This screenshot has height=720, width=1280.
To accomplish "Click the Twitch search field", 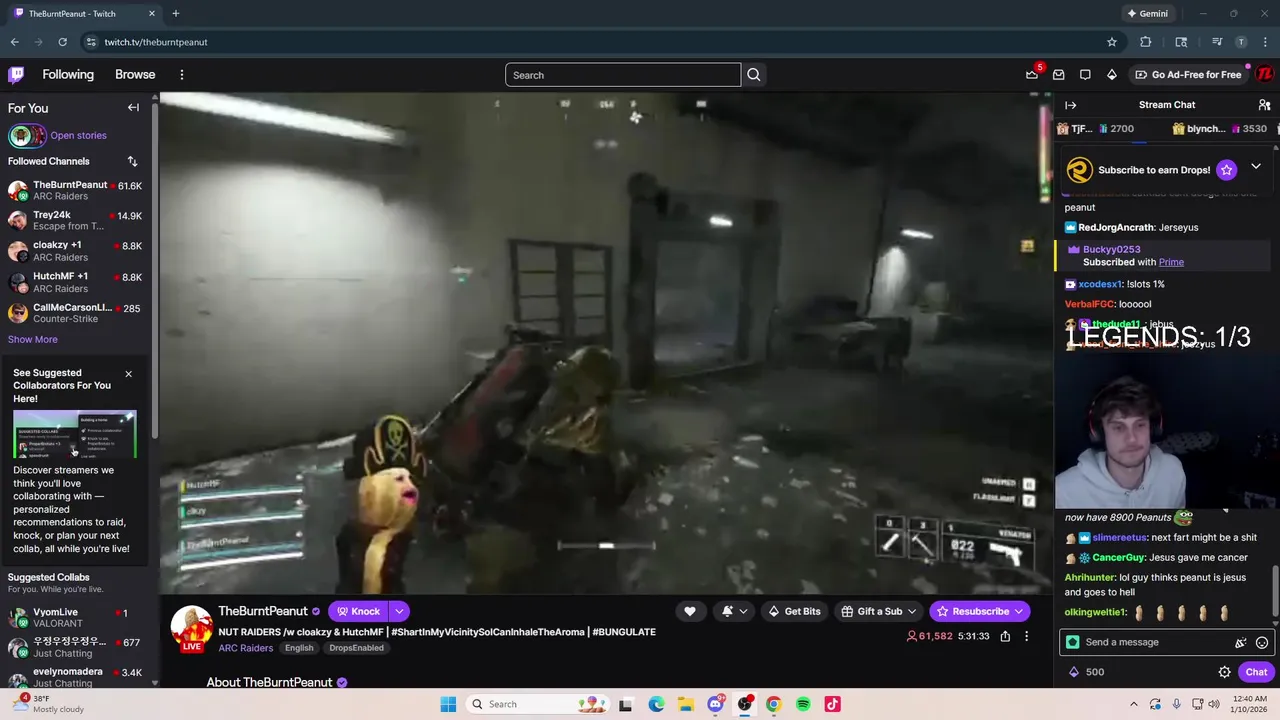I will [x=623, y=75].
